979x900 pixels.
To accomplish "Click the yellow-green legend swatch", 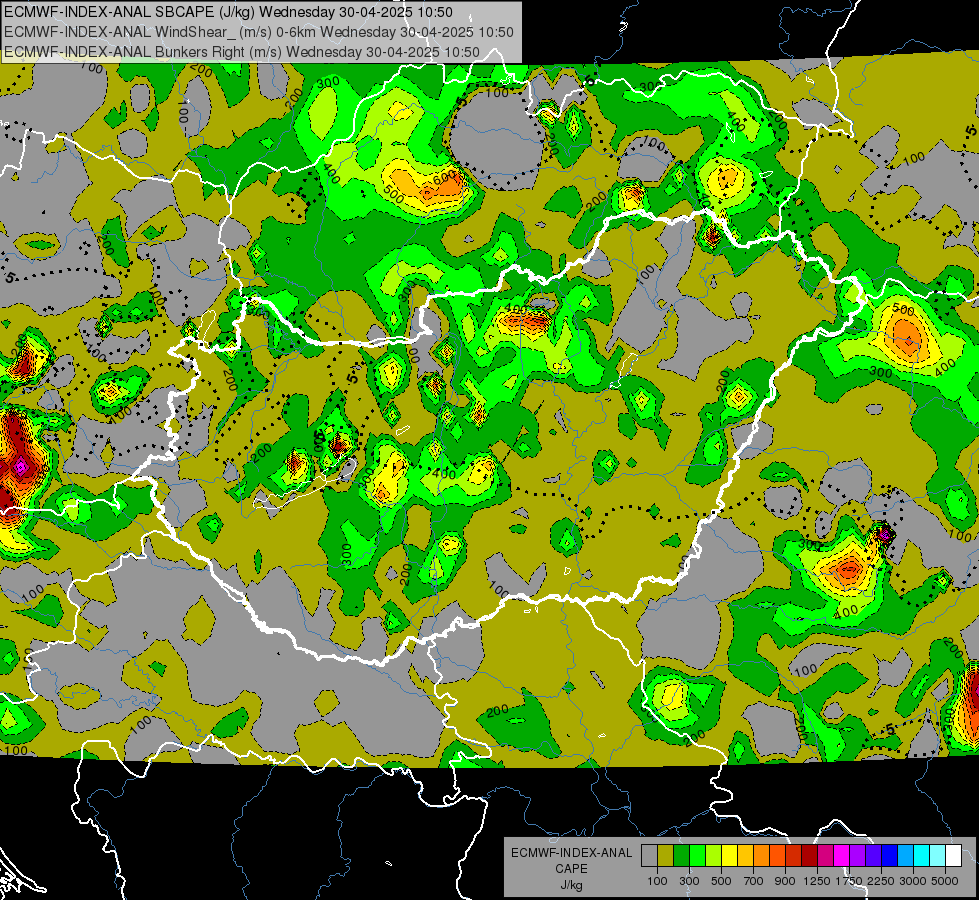I will pyautogui.click(x=714, y=856).
